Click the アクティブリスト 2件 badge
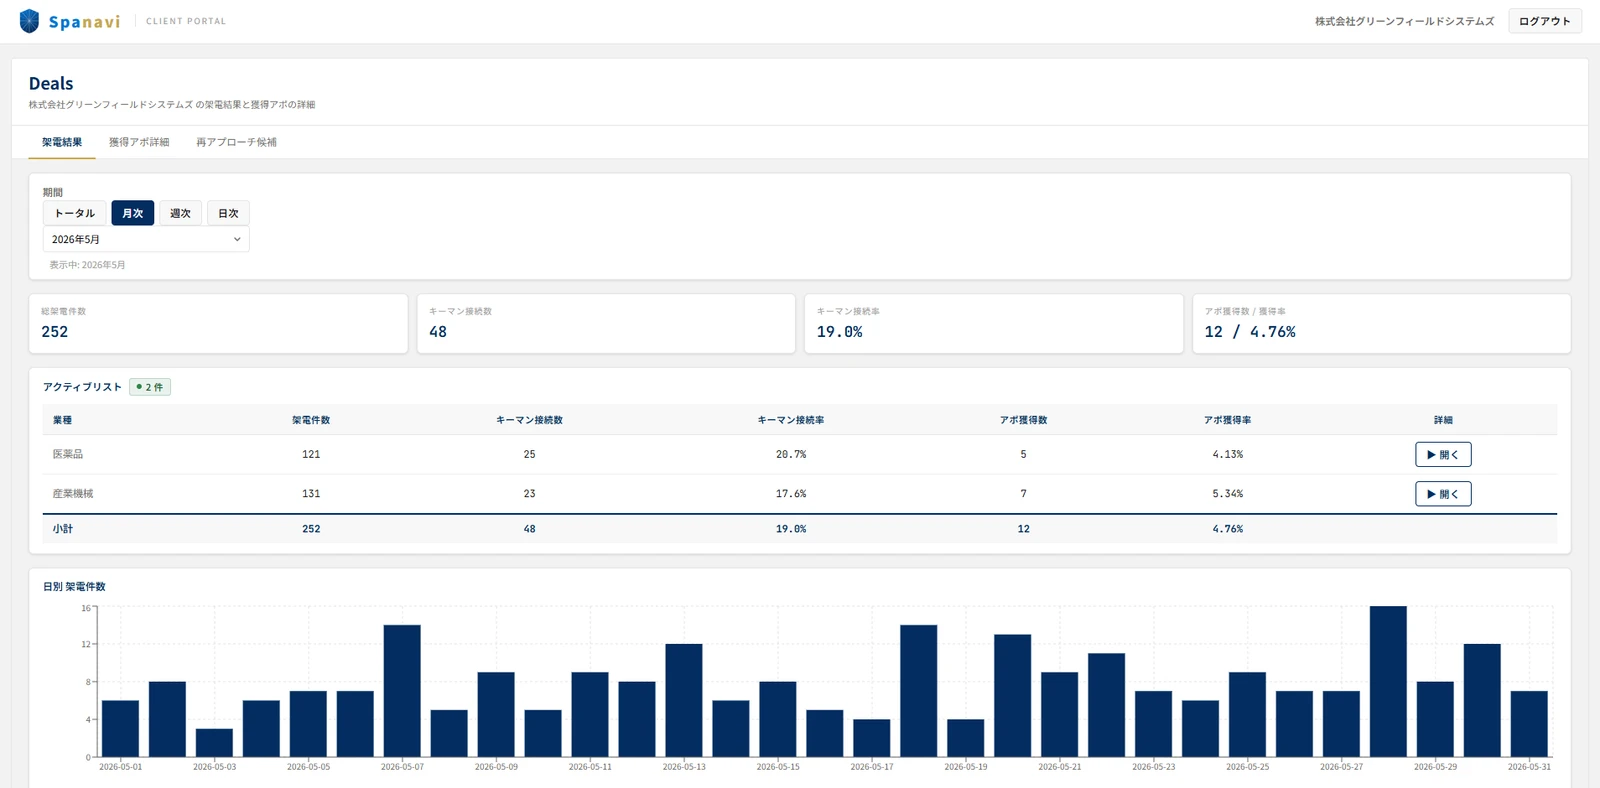Image resolution: width=1600 pixels, height=788 pixels. [x=150, y=387]
